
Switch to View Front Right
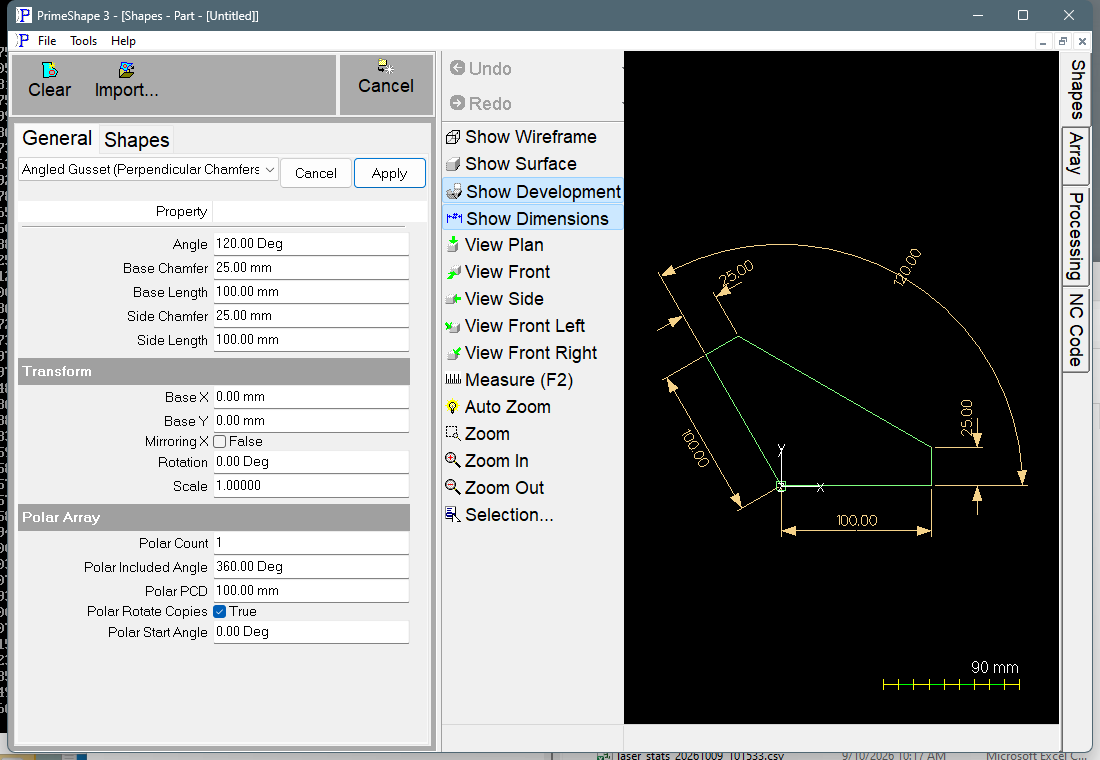pos(521,353)
